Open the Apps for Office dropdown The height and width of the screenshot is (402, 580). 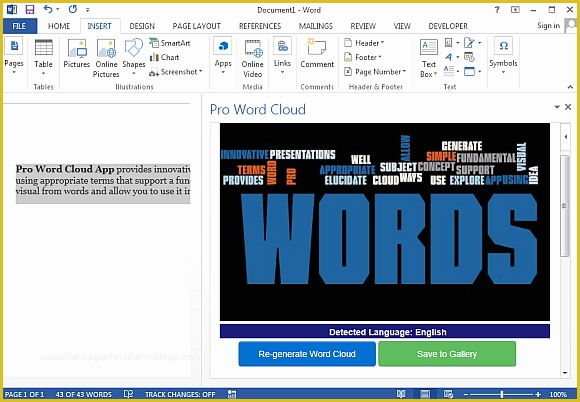223,55
